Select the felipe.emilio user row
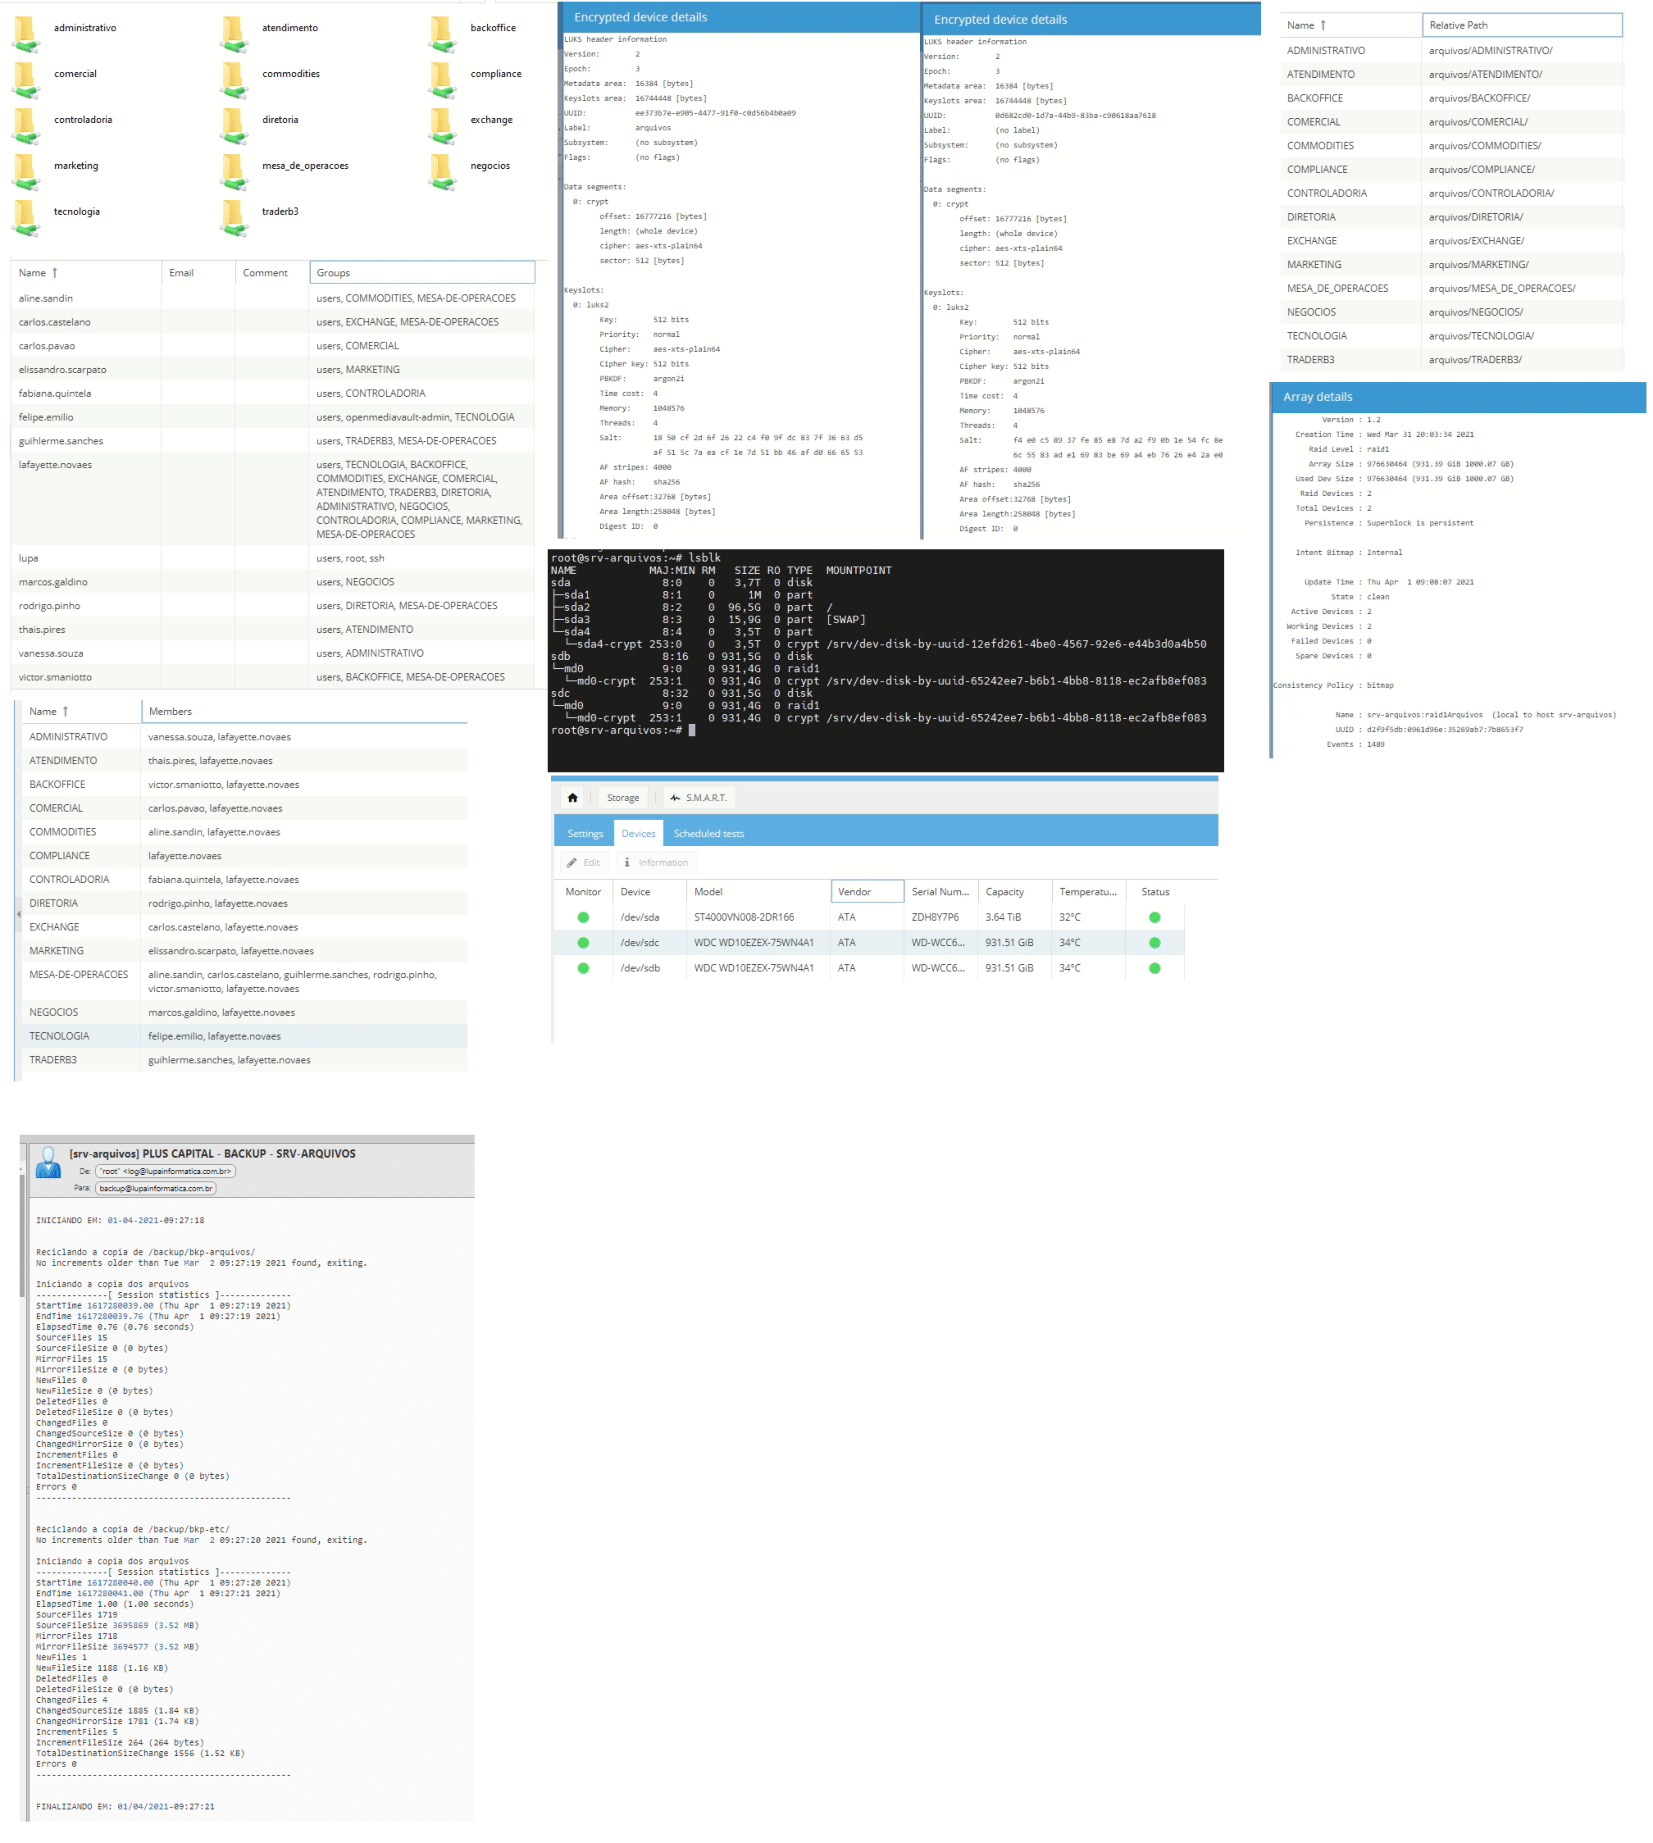 272,417
